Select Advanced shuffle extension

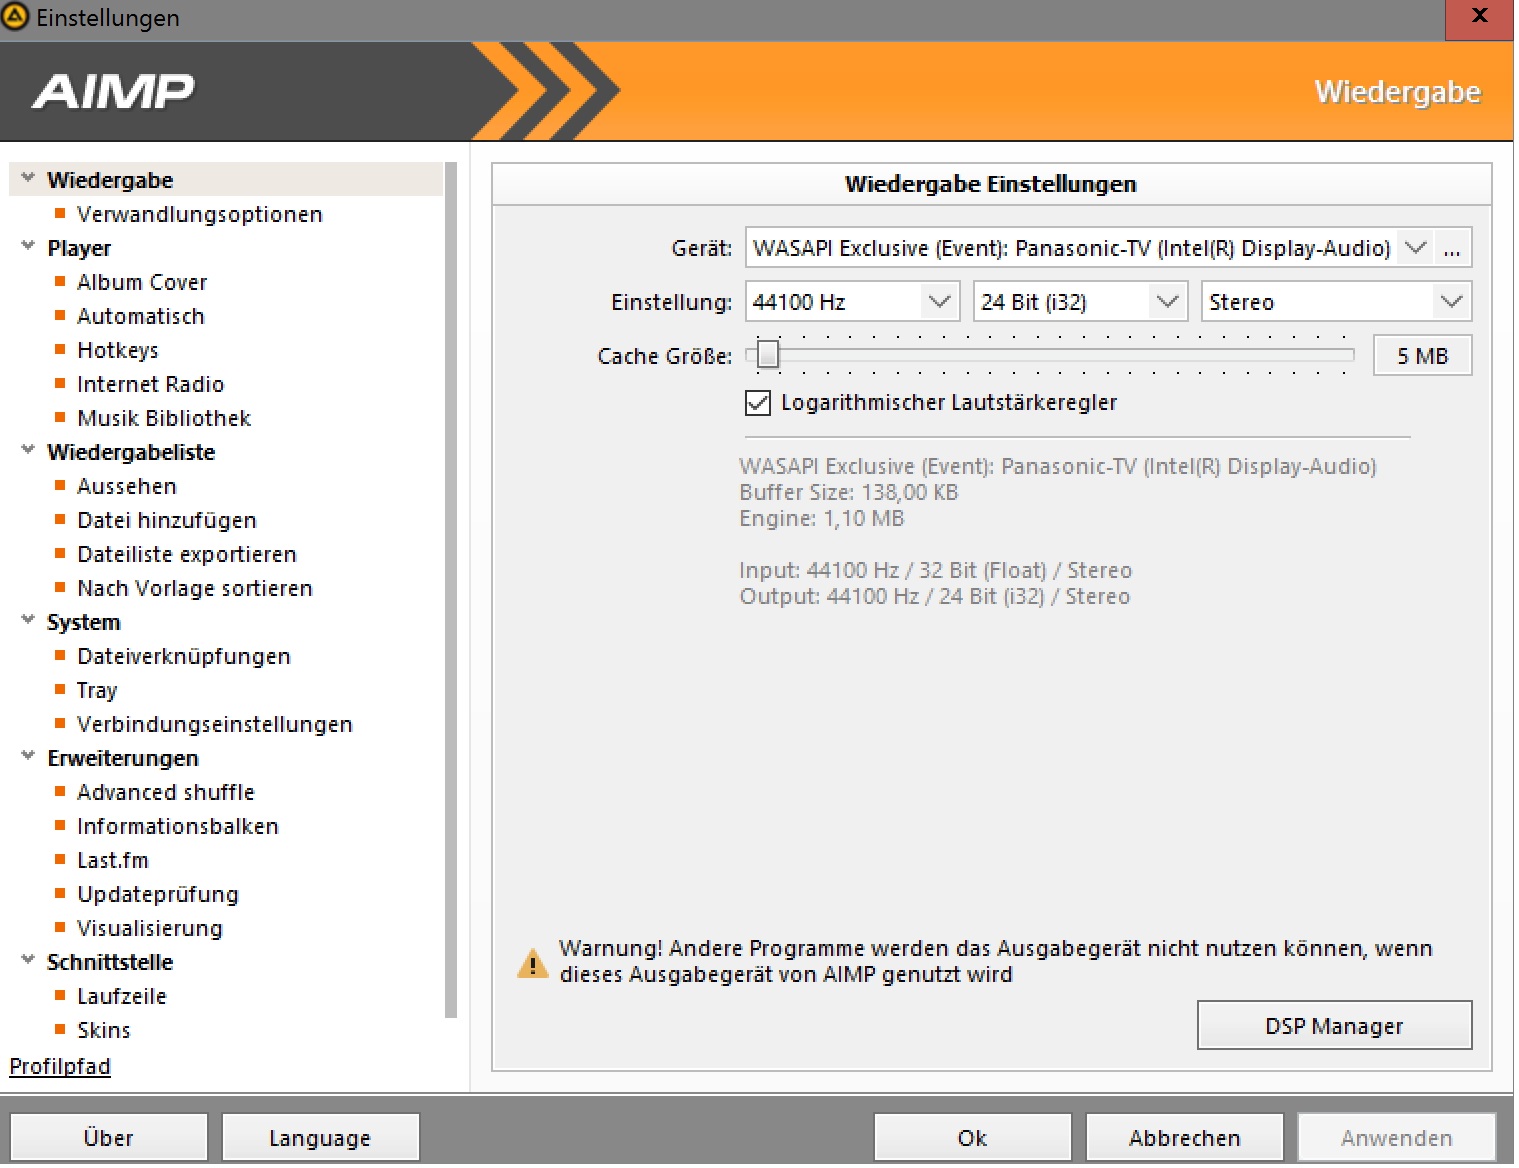[166, 793]
